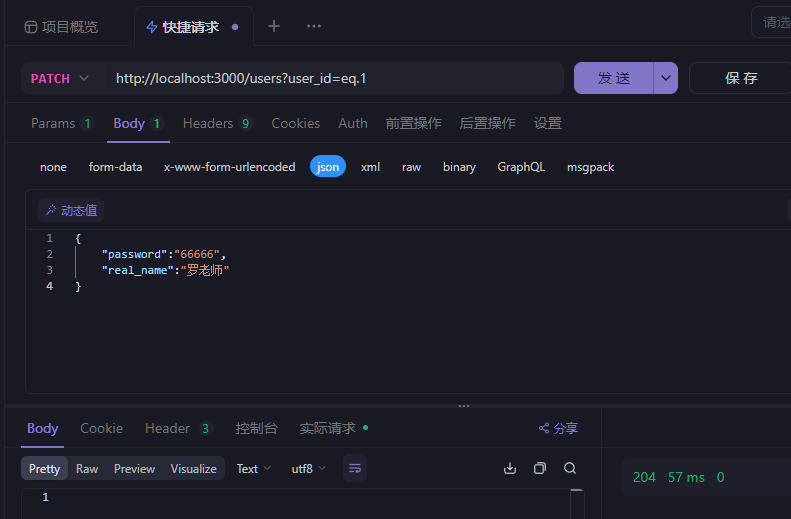
Task: Share the response with 分享
Action: [x=558, y=428]
